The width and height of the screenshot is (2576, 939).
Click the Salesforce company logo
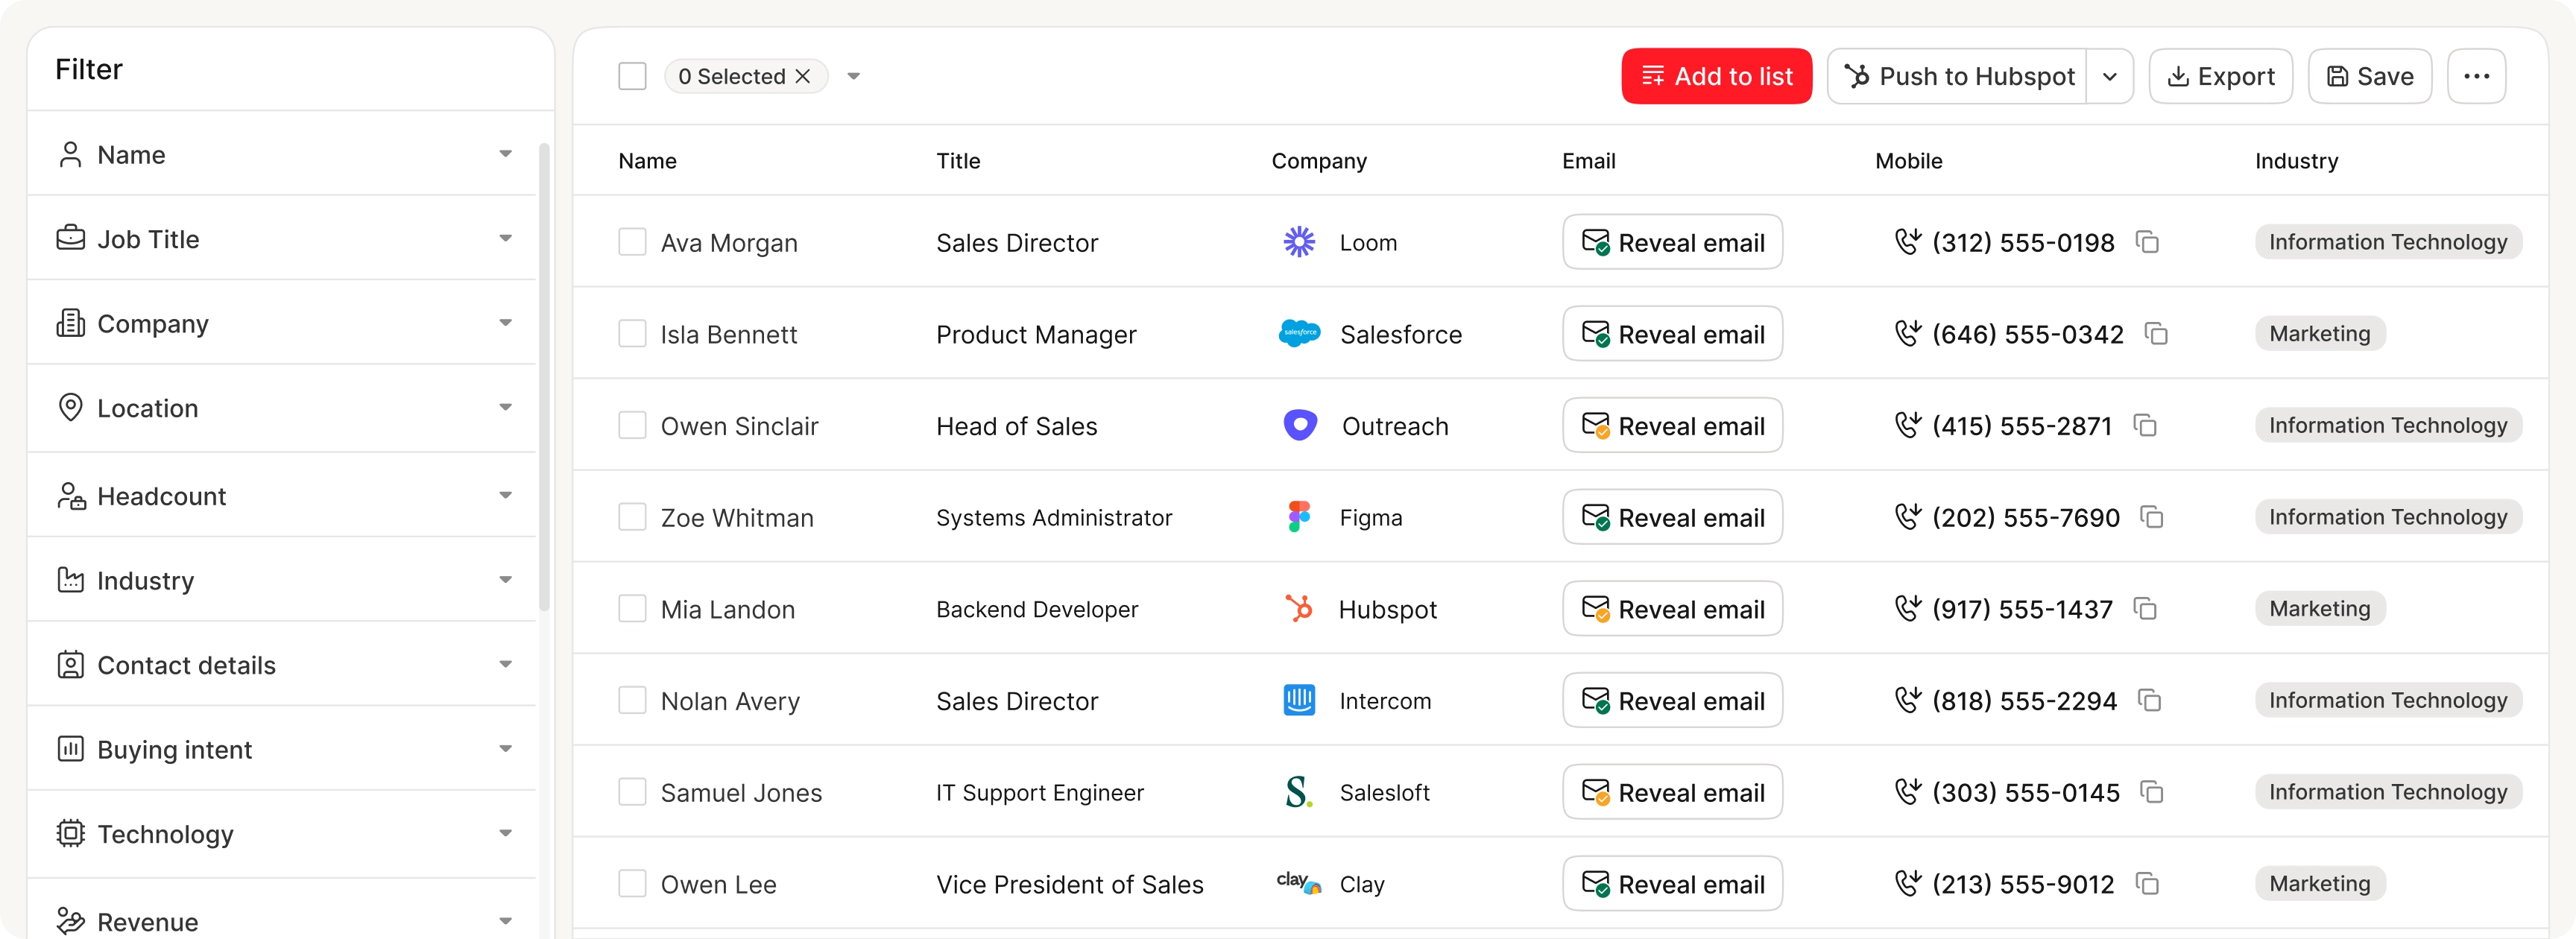[1299, 334]
